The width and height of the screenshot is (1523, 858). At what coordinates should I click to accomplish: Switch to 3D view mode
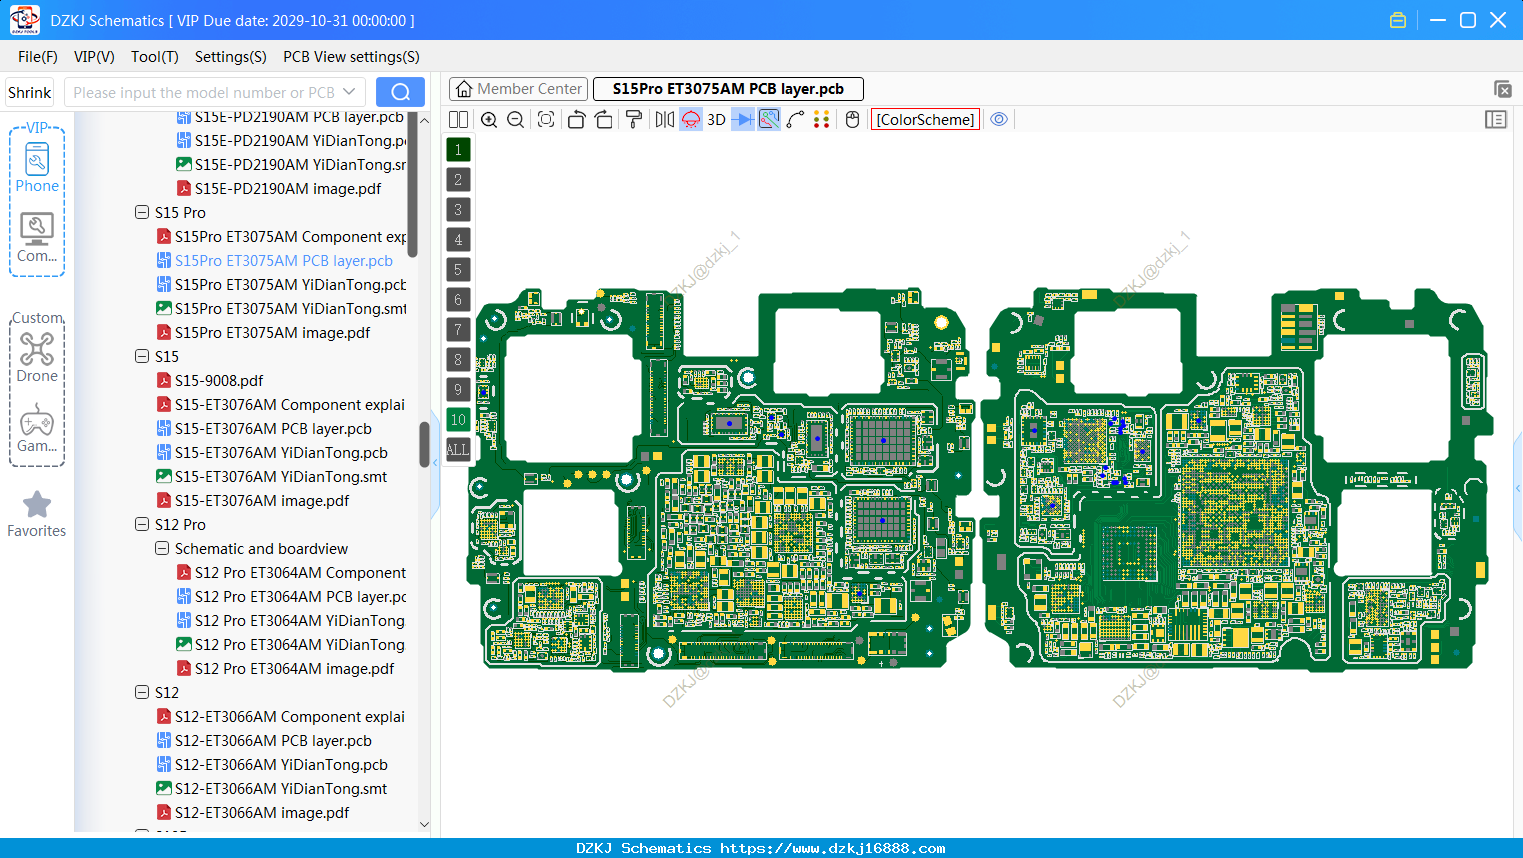716,120
